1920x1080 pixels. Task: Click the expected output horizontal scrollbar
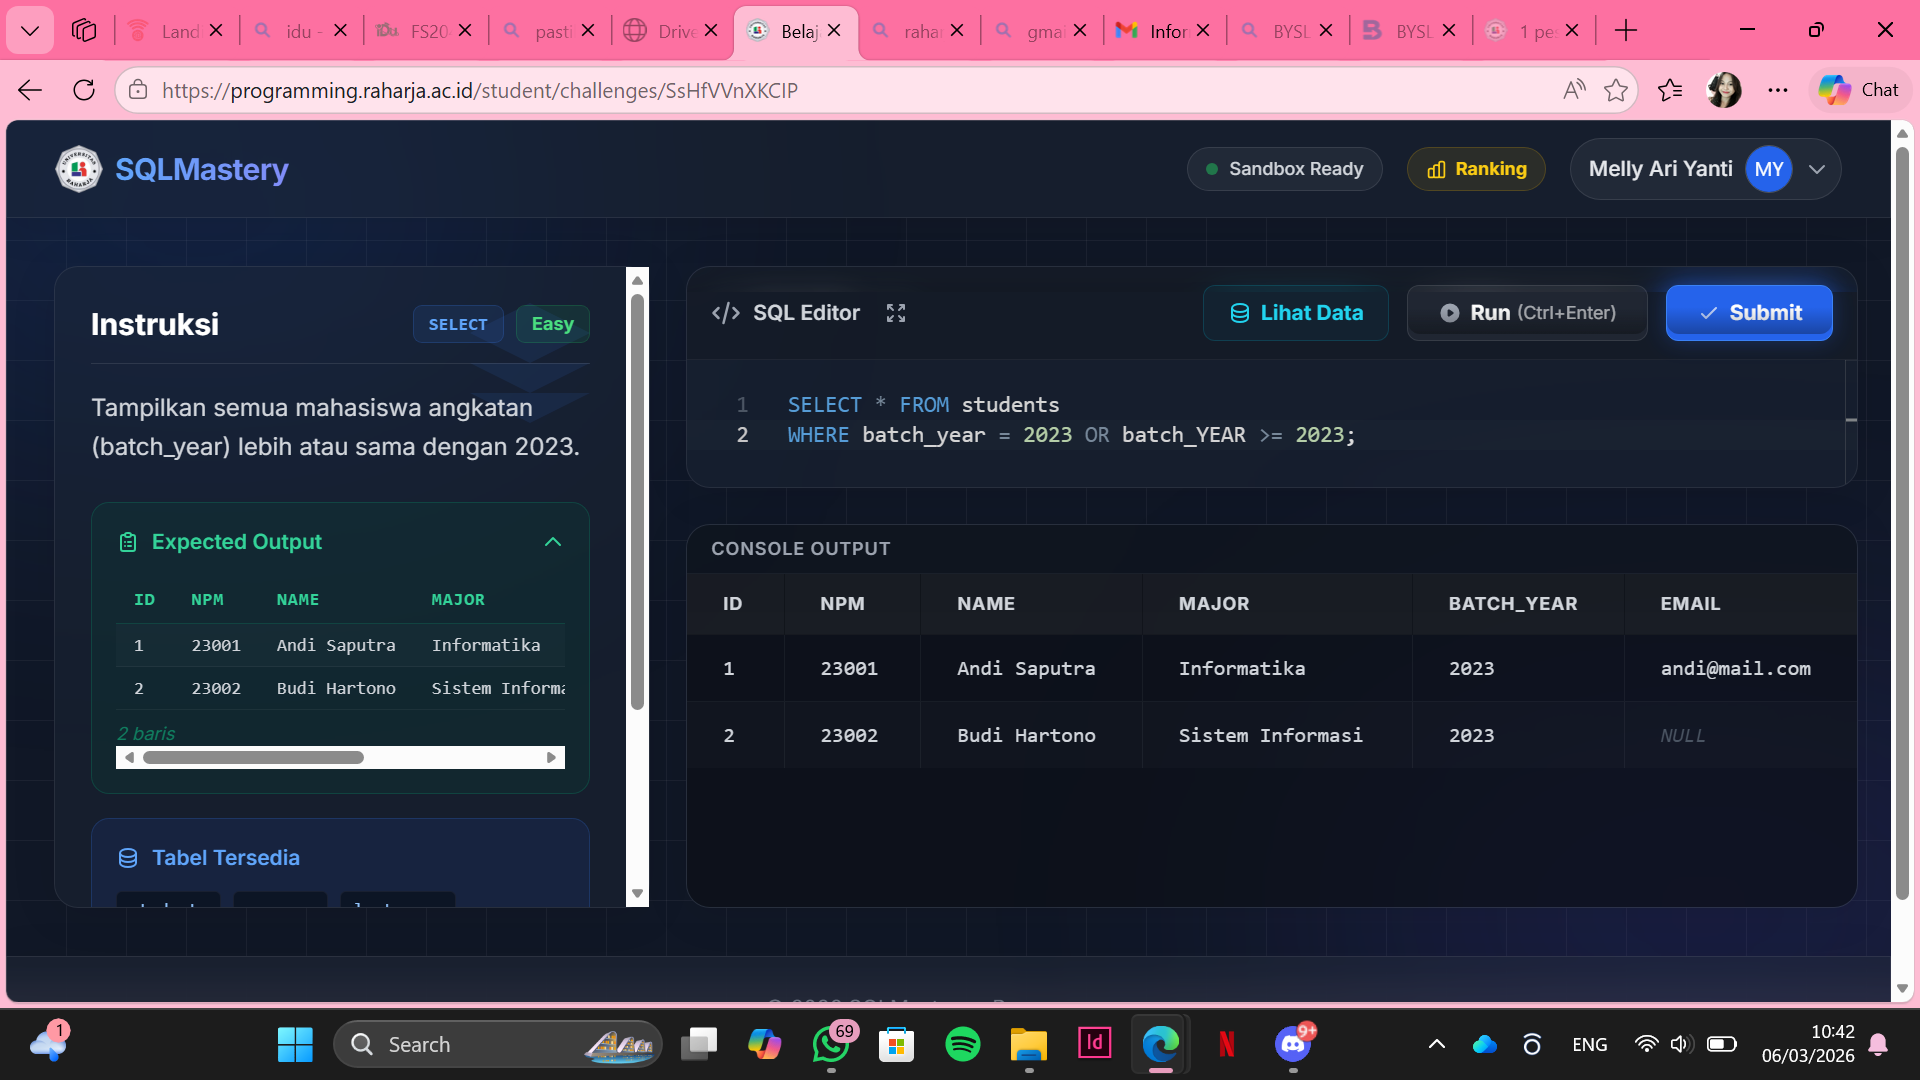point(253,758)
